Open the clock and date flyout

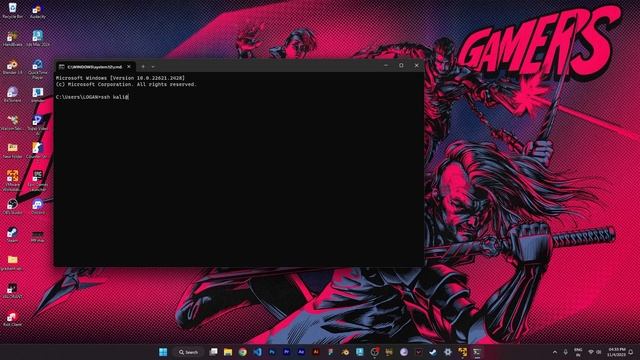(616, 352)
